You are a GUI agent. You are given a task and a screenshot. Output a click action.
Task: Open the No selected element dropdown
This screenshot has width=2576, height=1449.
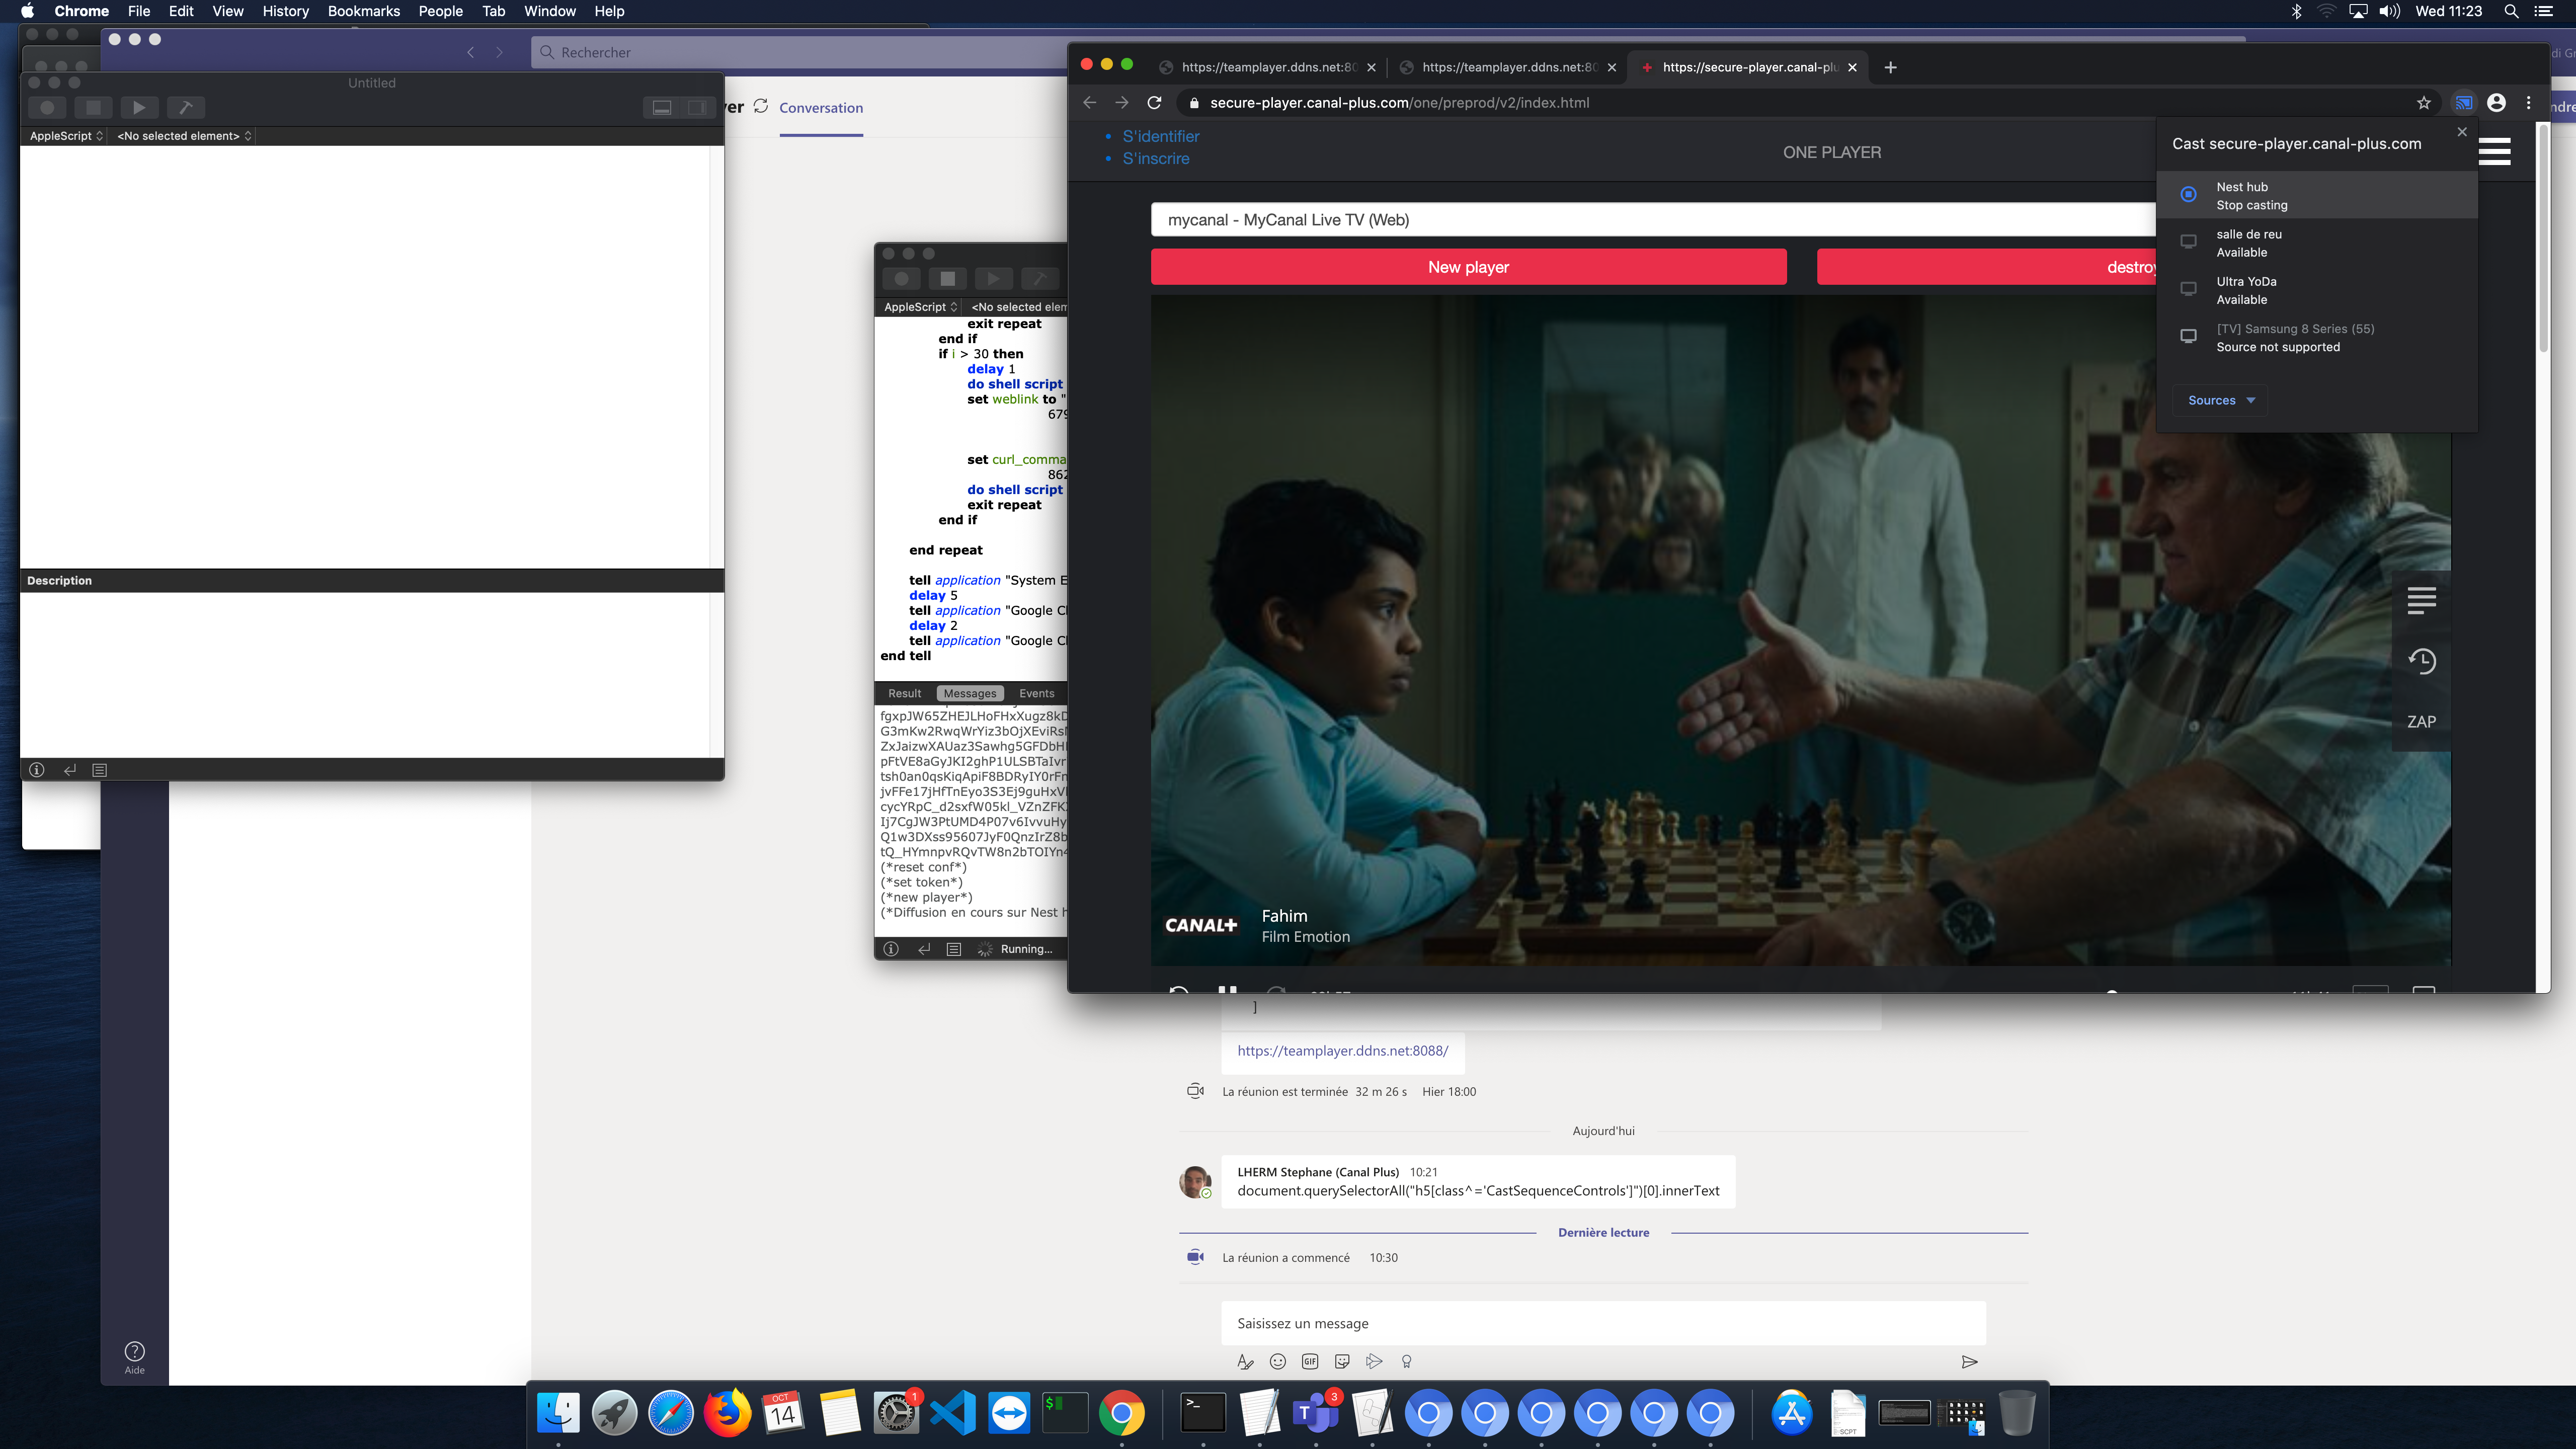click(184, 136)
